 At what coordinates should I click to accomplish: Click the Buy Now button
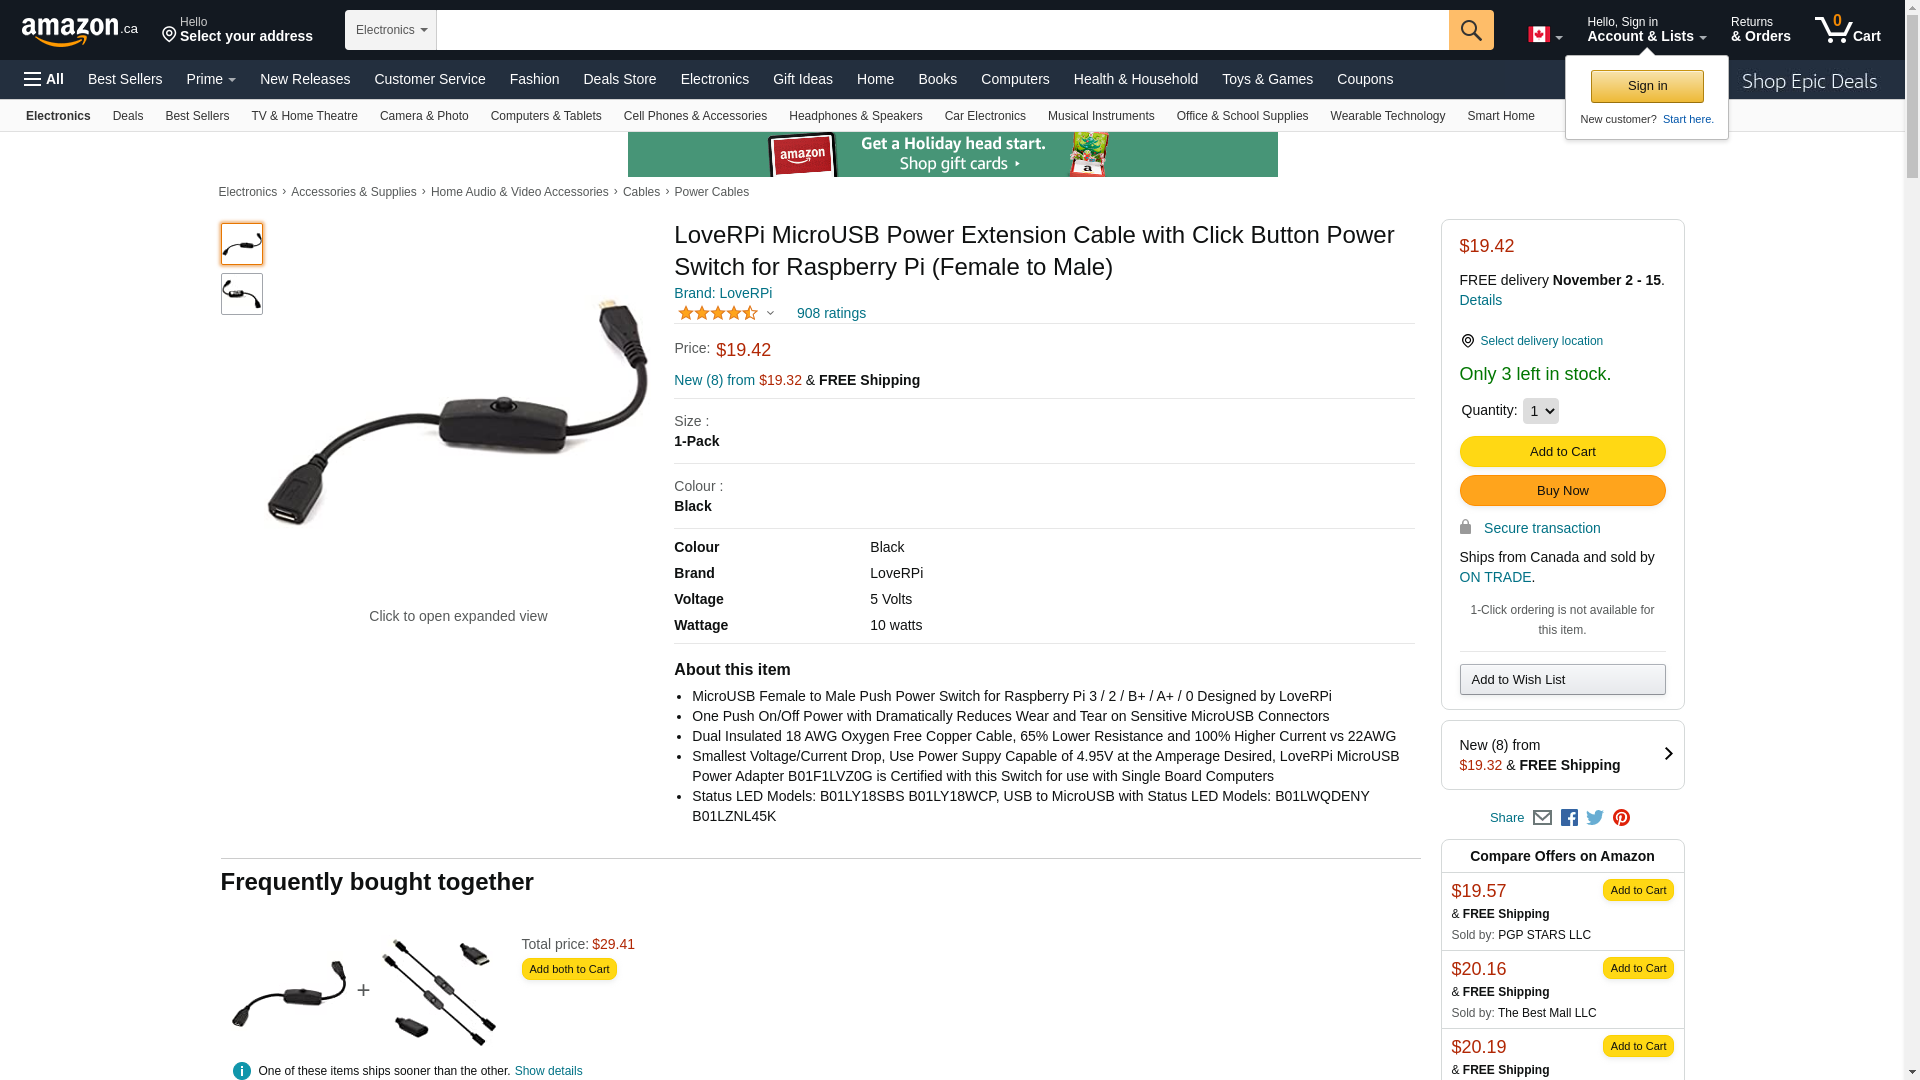coord(1562,491)
